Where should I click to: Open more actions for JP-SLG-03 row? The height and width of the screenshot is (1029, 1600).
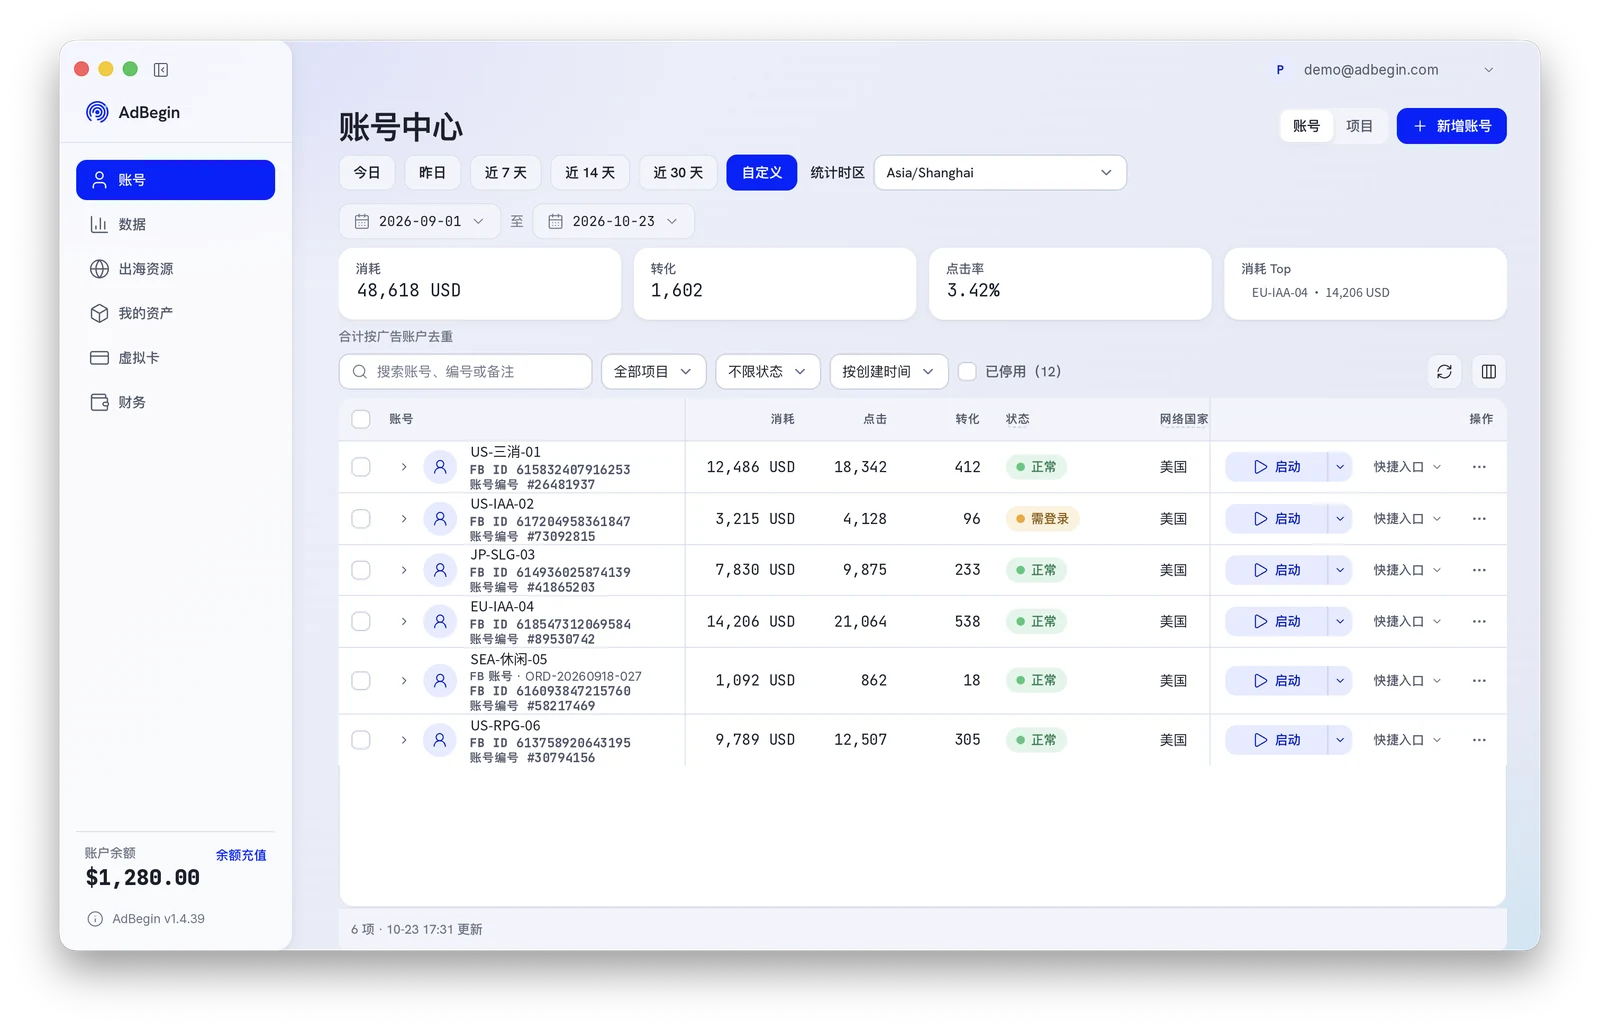pos(1479,570)
